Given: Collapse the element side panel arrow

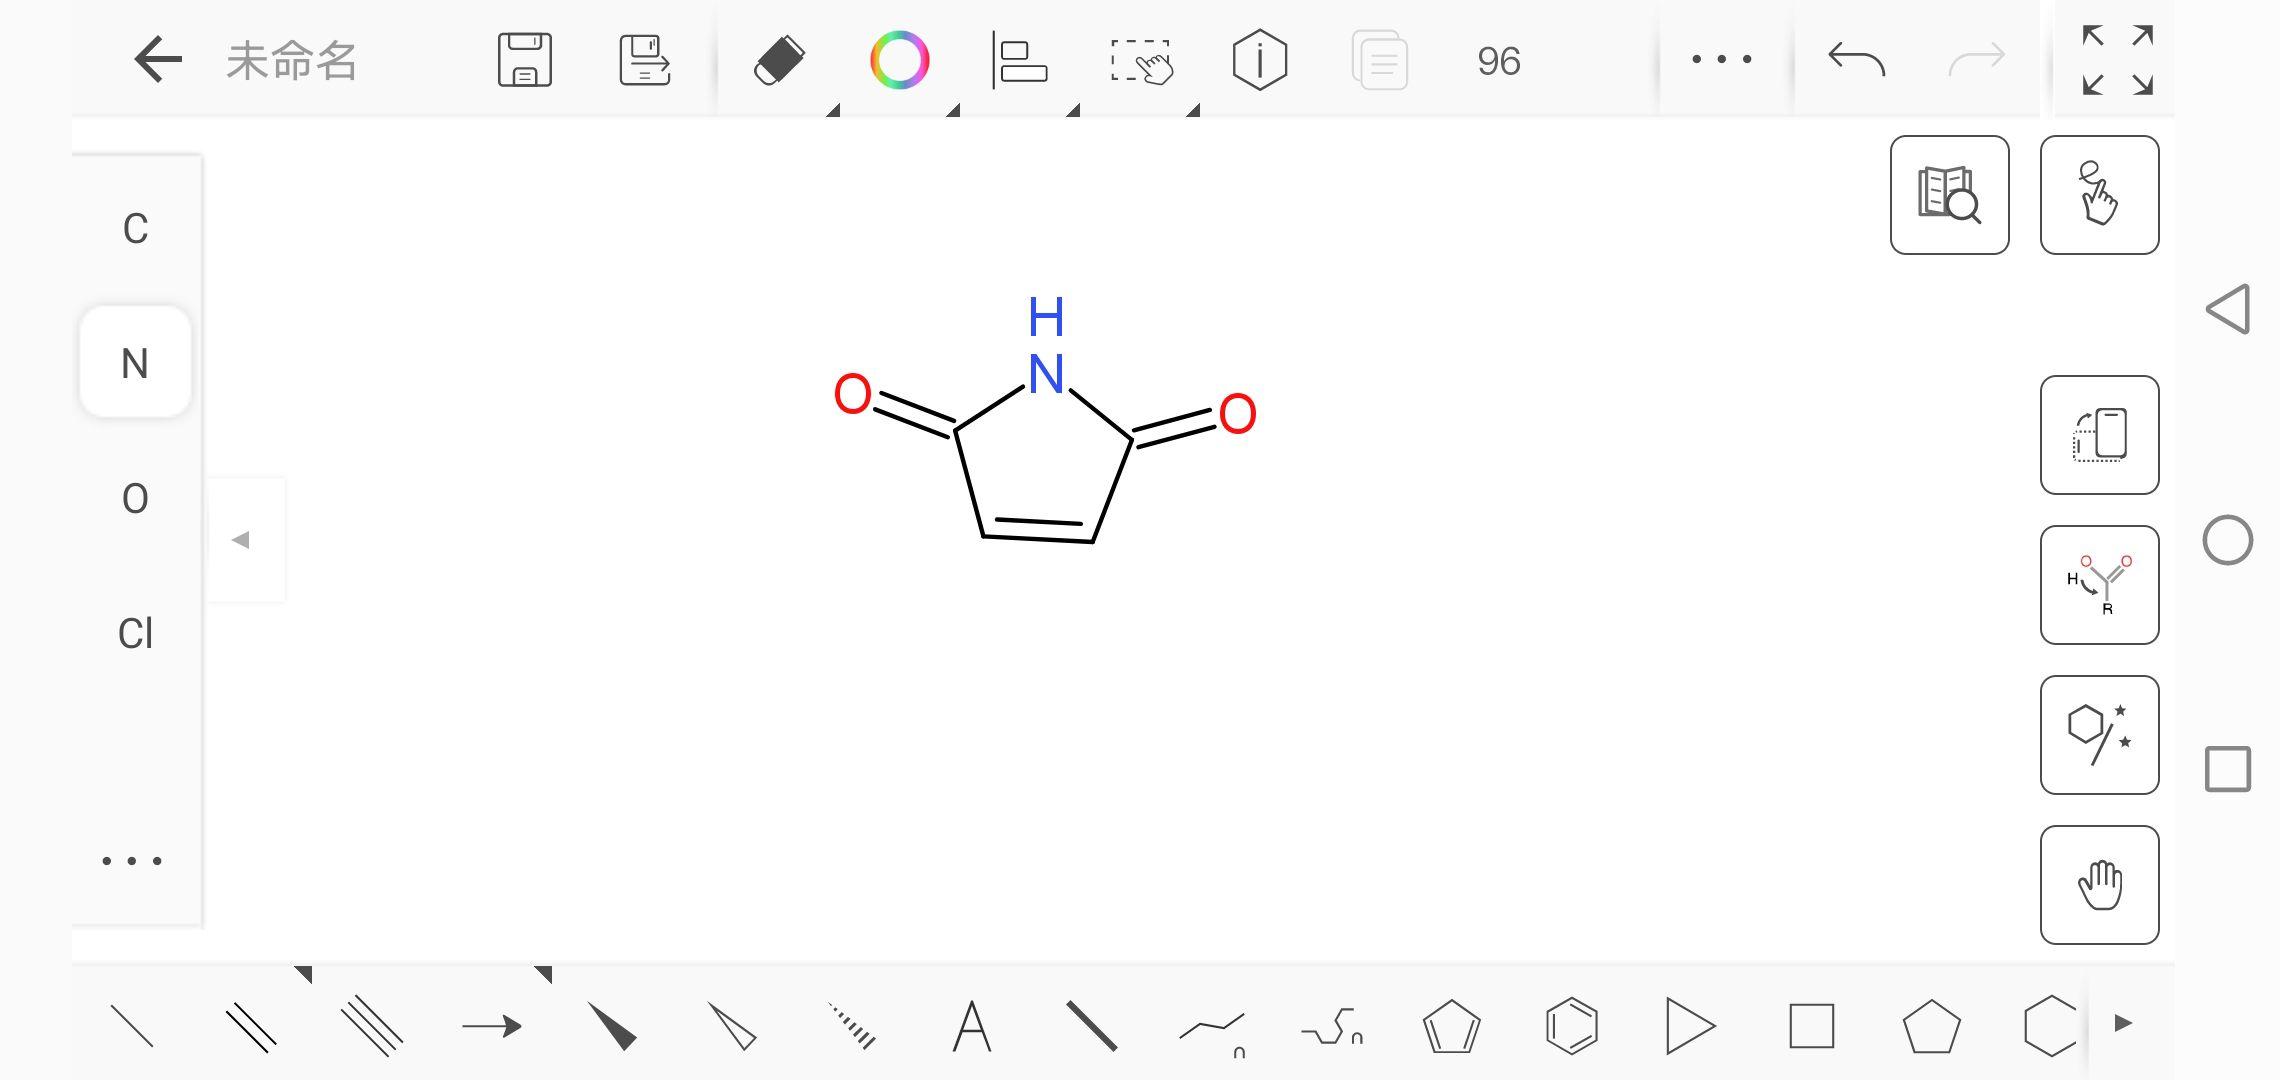Looking at the screenshot, I should (x=241, y=540).
